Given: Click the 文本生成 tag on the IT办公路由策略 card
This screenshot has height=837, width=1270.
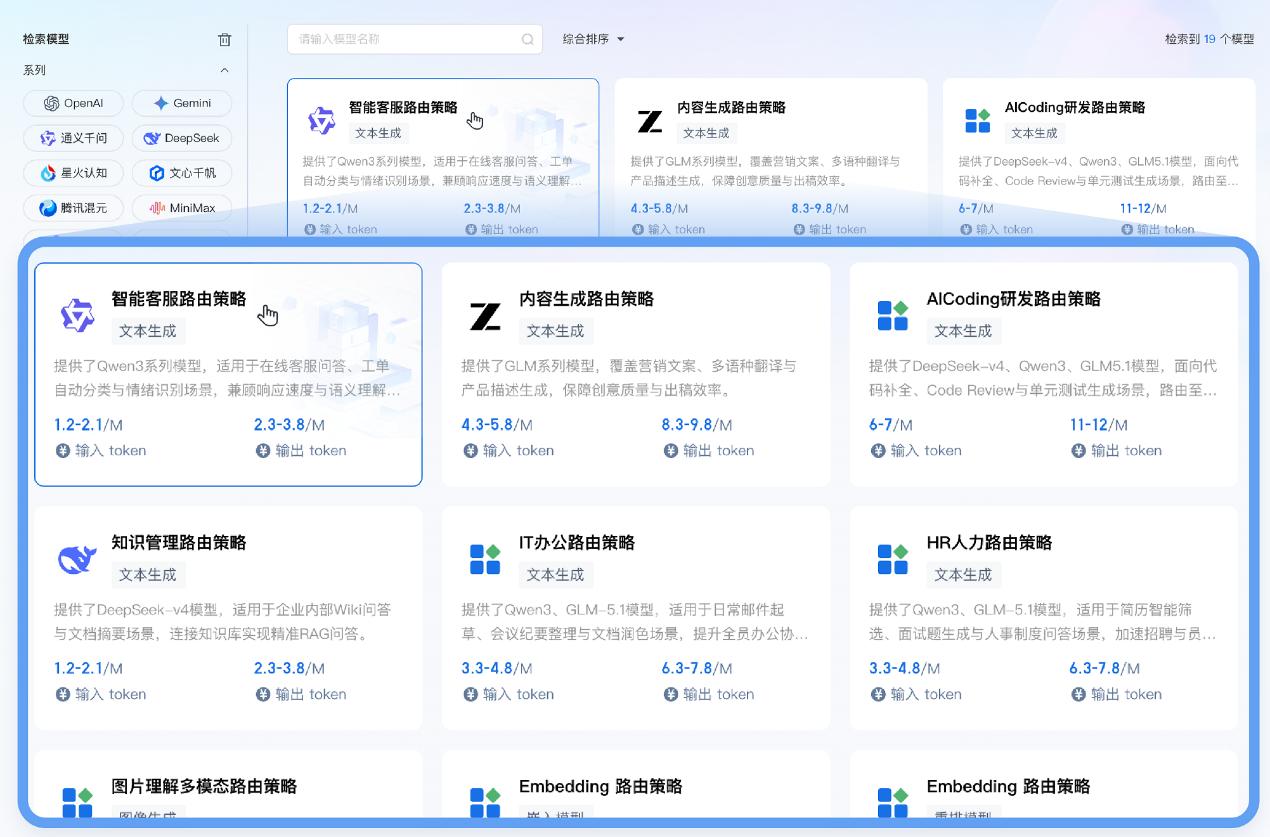Looking at the screenshot, I should pyautogui.click(x=556, y=575).
